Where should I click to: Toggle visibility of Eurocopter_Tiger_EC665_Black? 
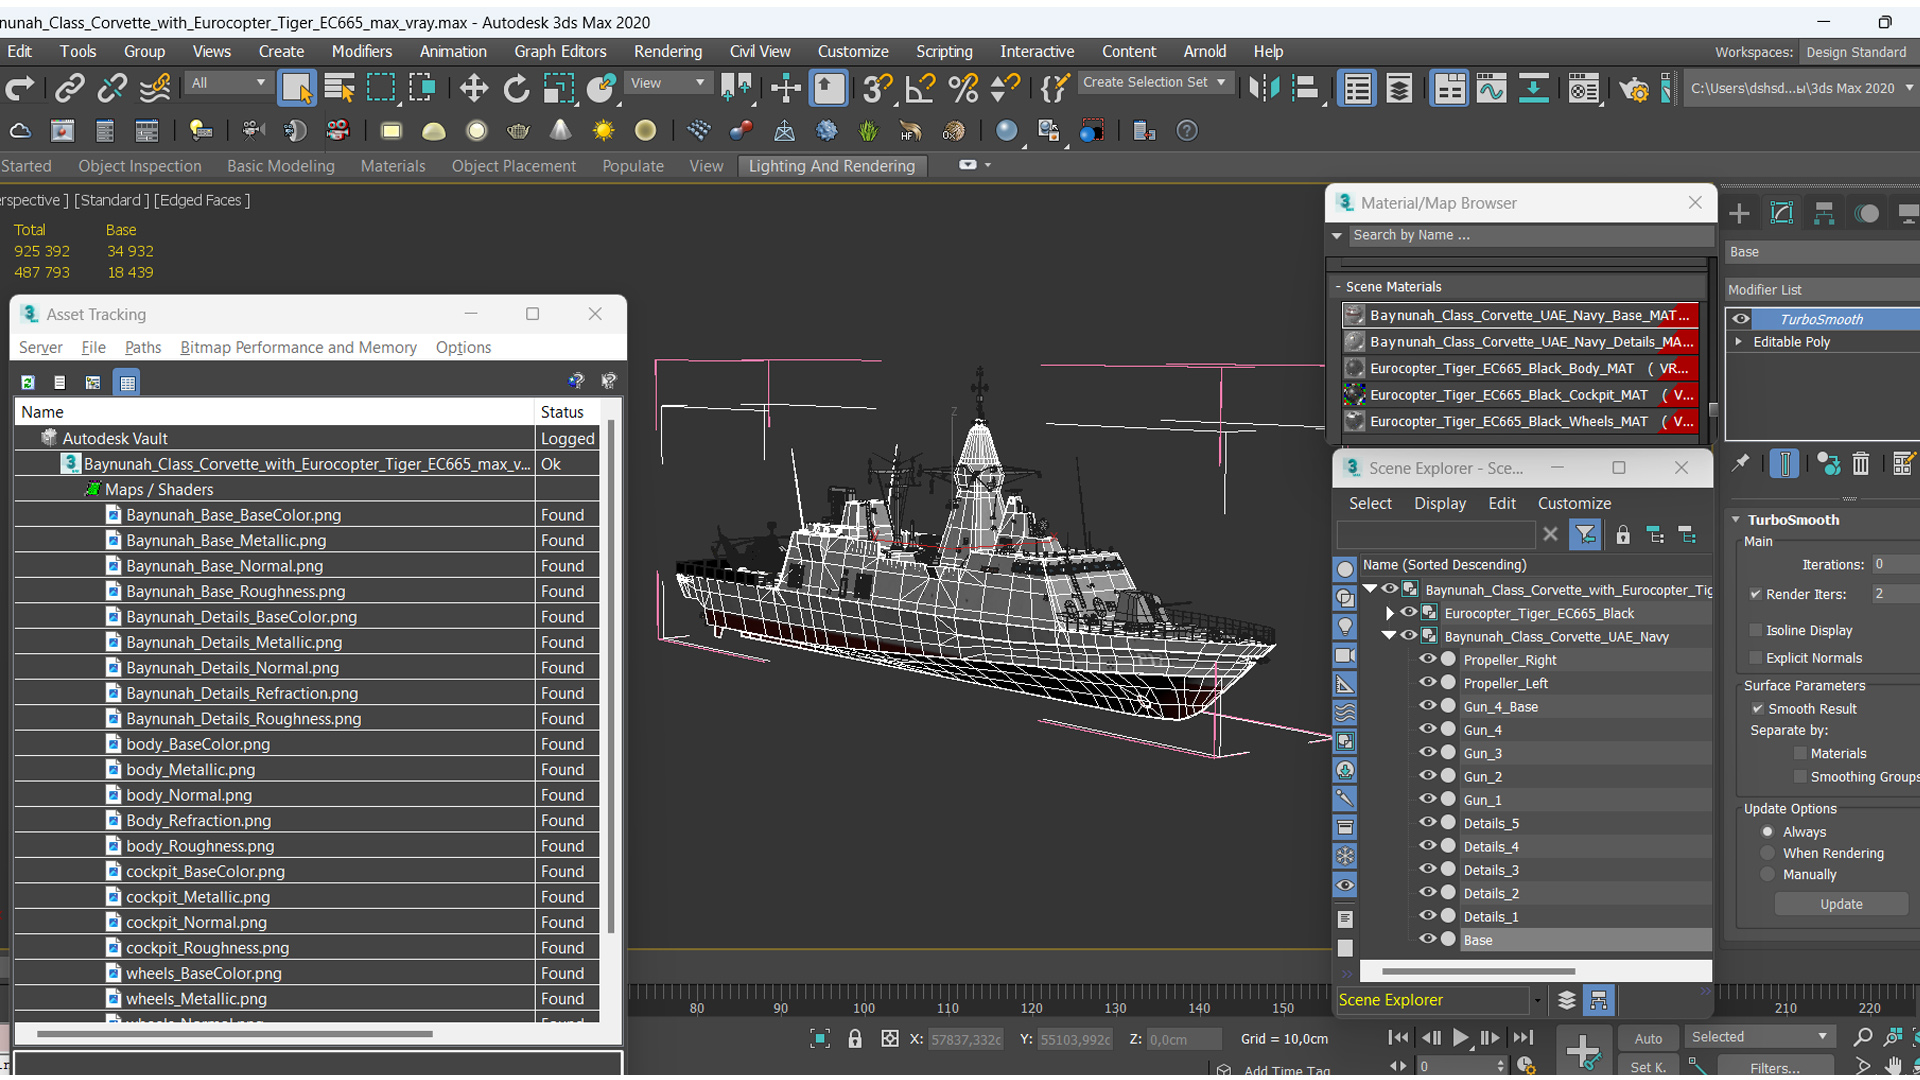click(1402, 612)
